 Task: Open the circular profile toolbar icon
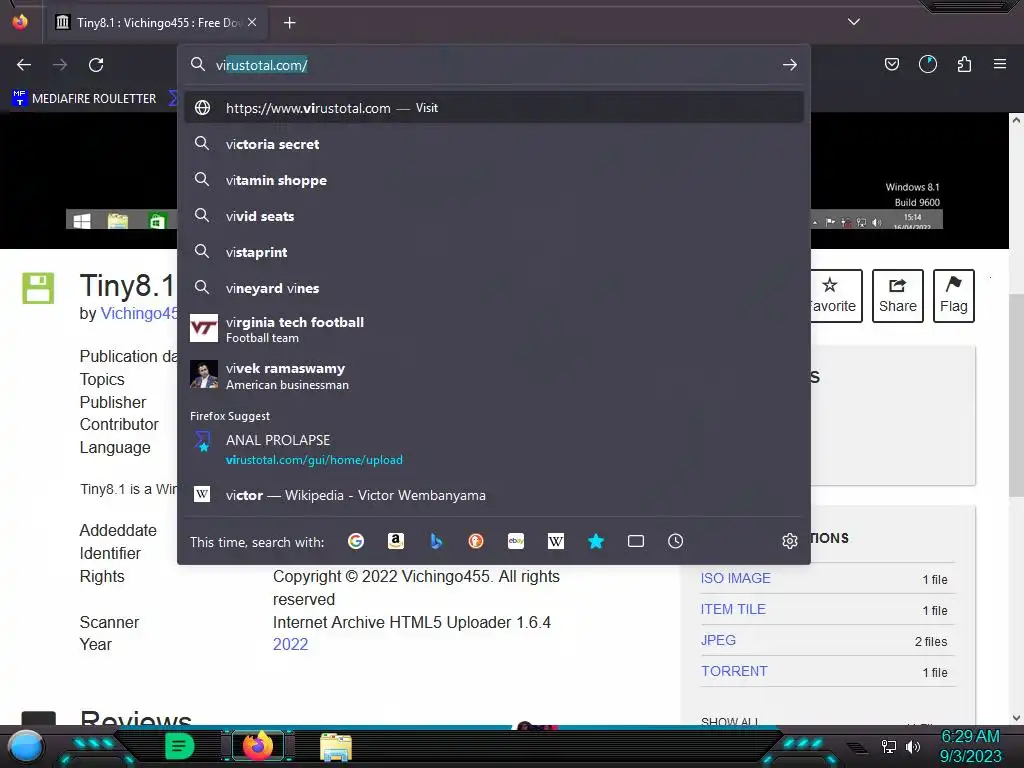click(x=927, y=64)
